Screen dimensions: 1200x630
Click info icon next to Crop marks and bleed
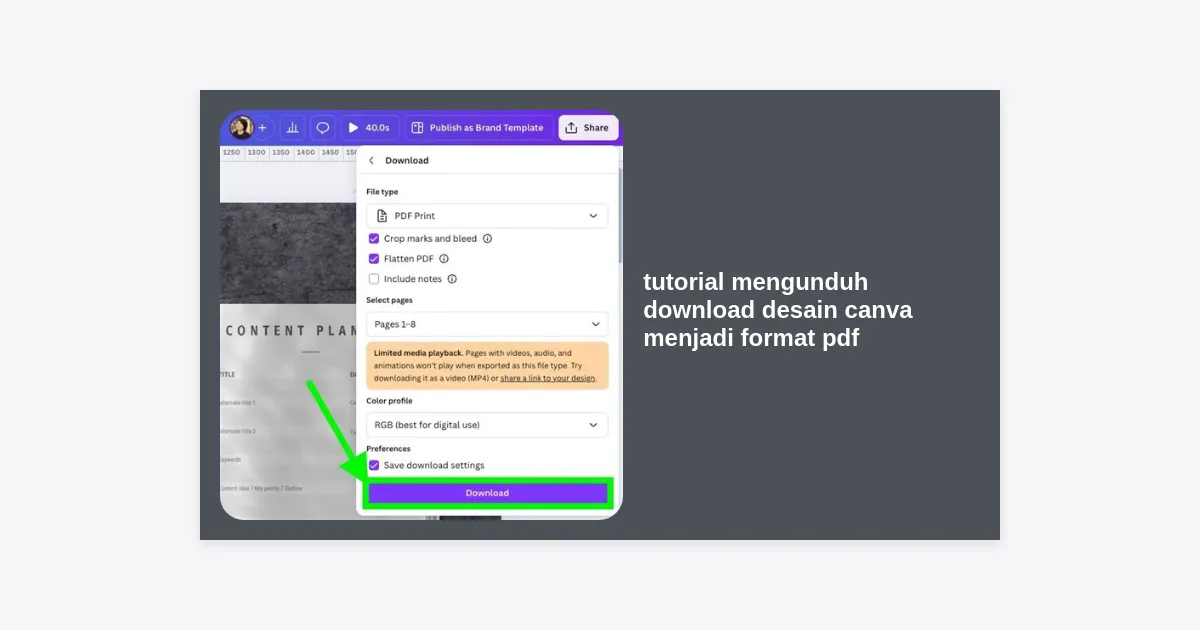click(488, 239)
